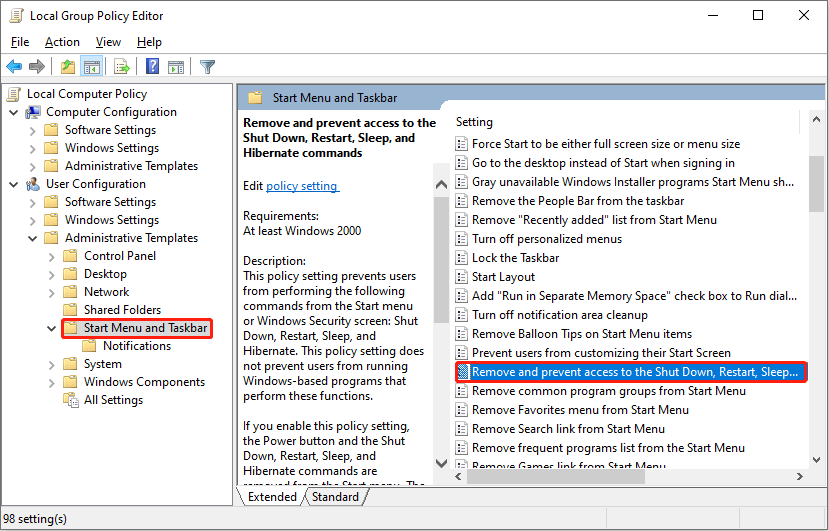Select the Shared Folders tree item
The image size is (829, 531).
point(122,310)
